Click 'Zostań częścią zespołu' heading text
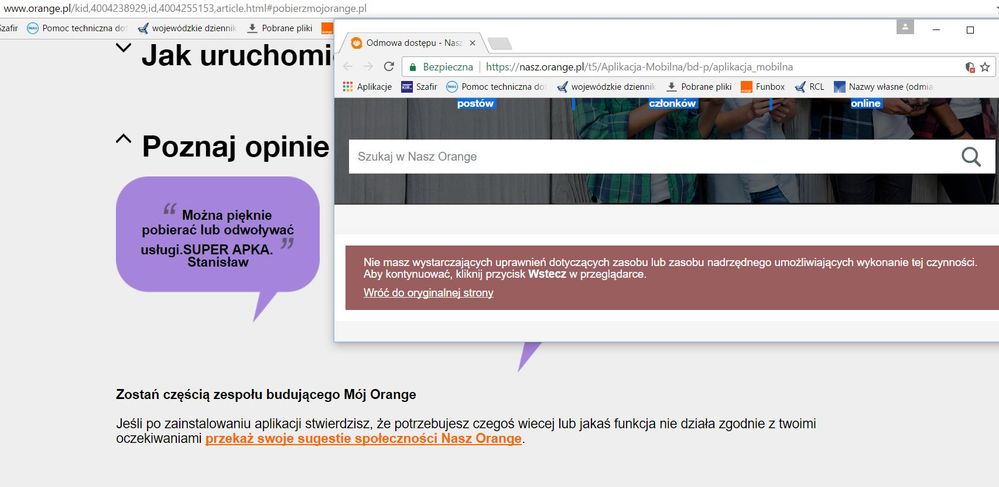 (x=266, y=395)
